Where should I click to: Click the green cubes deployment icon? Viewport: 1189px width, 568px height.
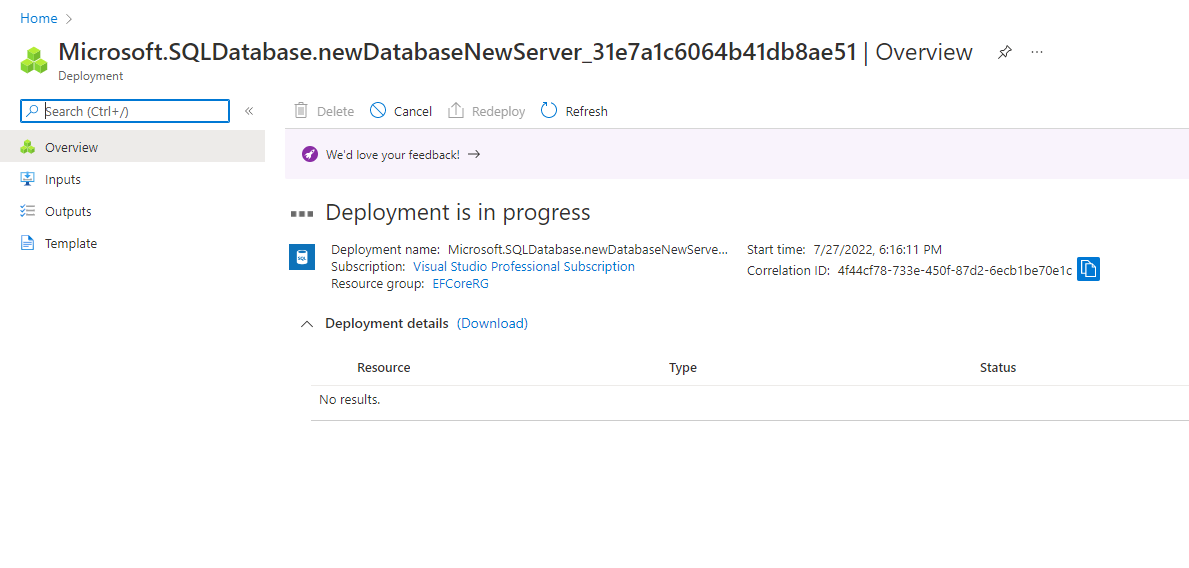point(34,60)
